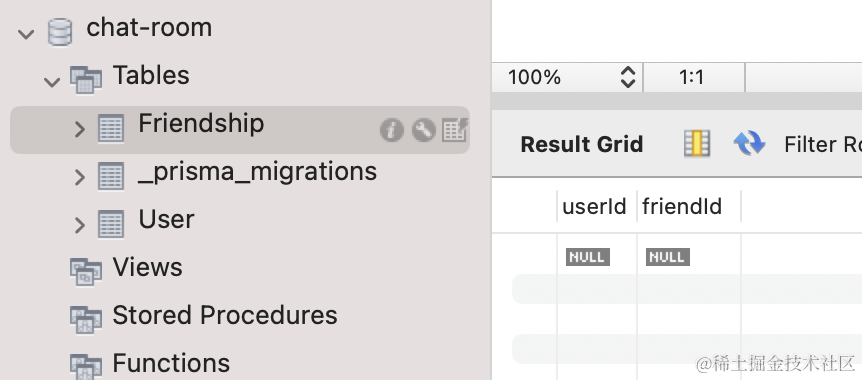Viewport: 862px width, 380px height.
Task: Expand the User table node
Action: point(80,225)
